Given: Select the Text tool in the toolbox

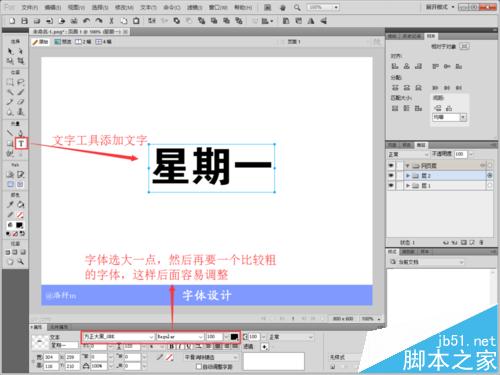Looking at the screenshot, I should (21, 144).
